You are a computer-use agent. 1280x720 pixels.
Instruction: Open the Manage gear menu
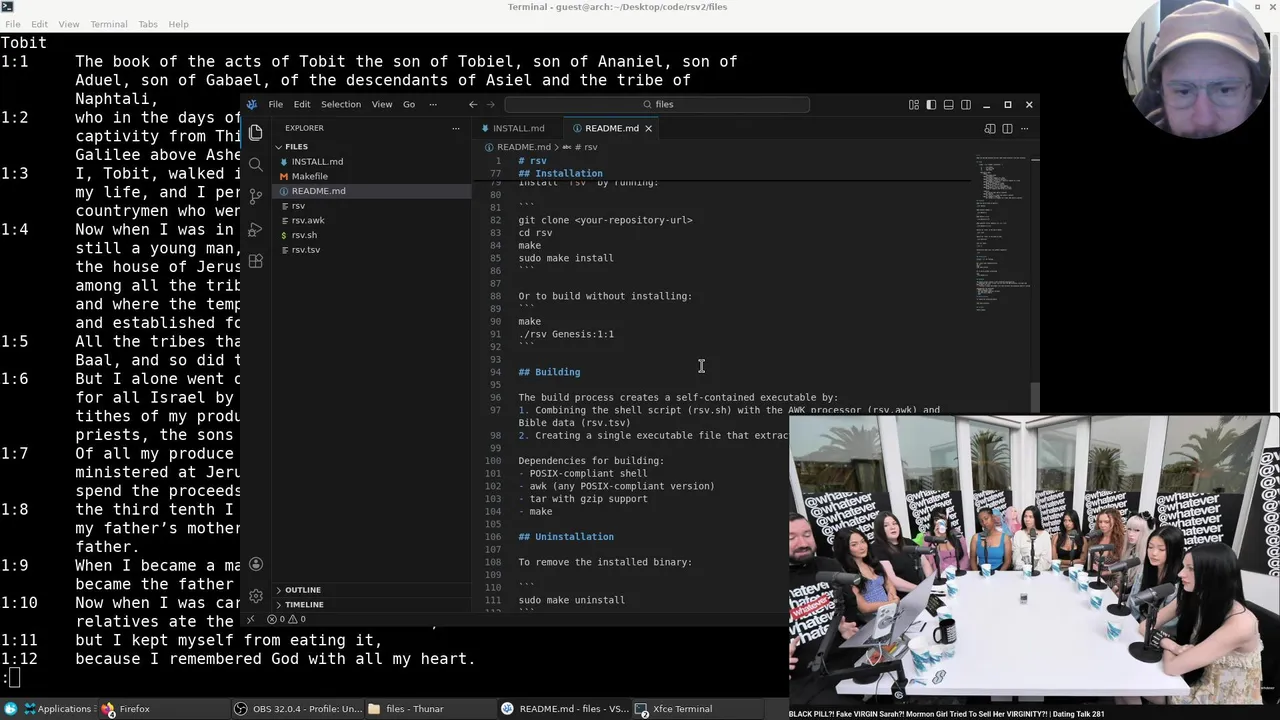point(256,596)
